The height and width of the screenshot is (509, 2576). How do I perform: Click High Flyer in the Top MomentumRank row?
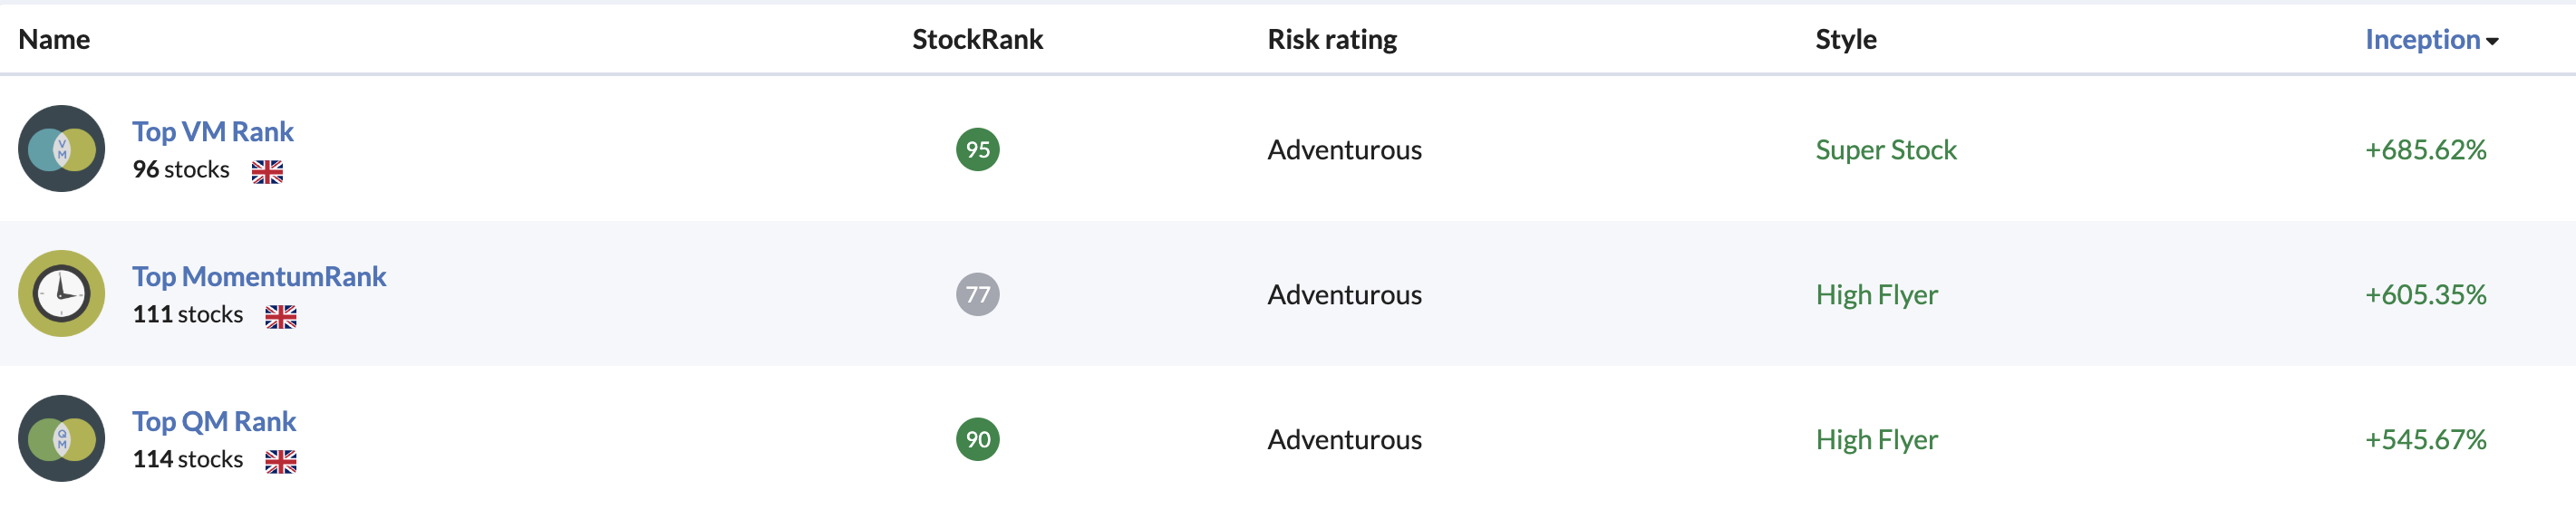click(x=1876, y=295)
